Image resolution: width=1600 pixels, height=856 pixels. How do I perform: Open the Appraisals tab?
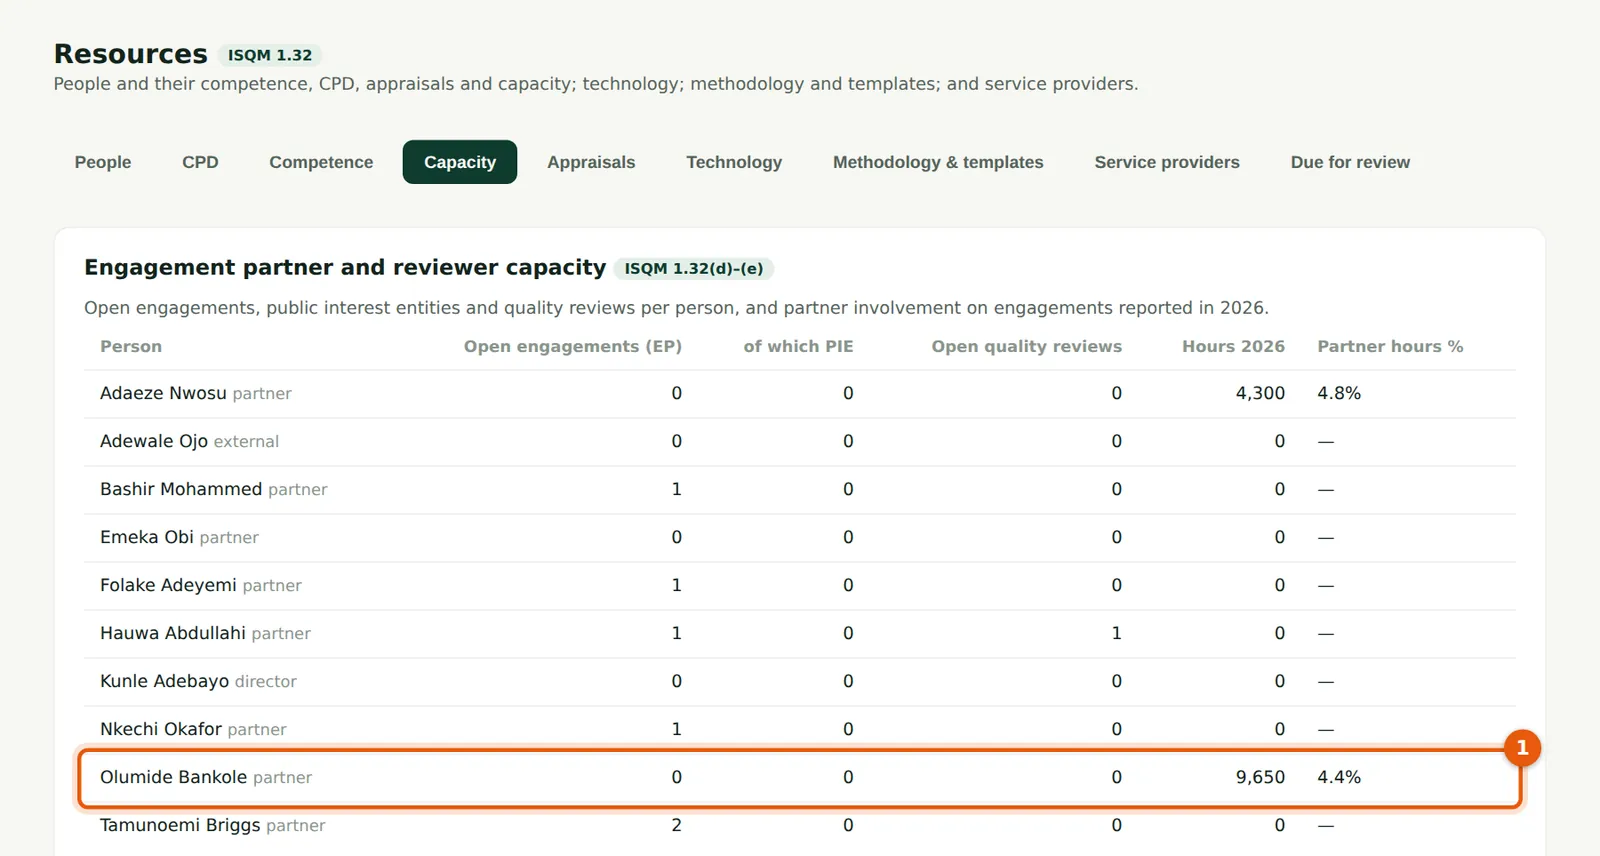click(x=591, y=162)
